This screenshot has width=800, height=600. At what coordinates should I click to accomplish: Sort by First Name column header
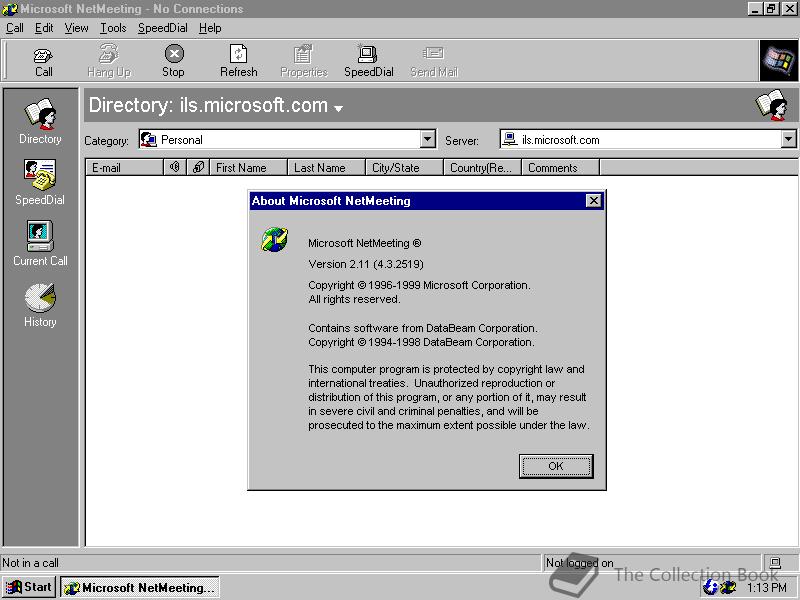(x=248, y=167)
